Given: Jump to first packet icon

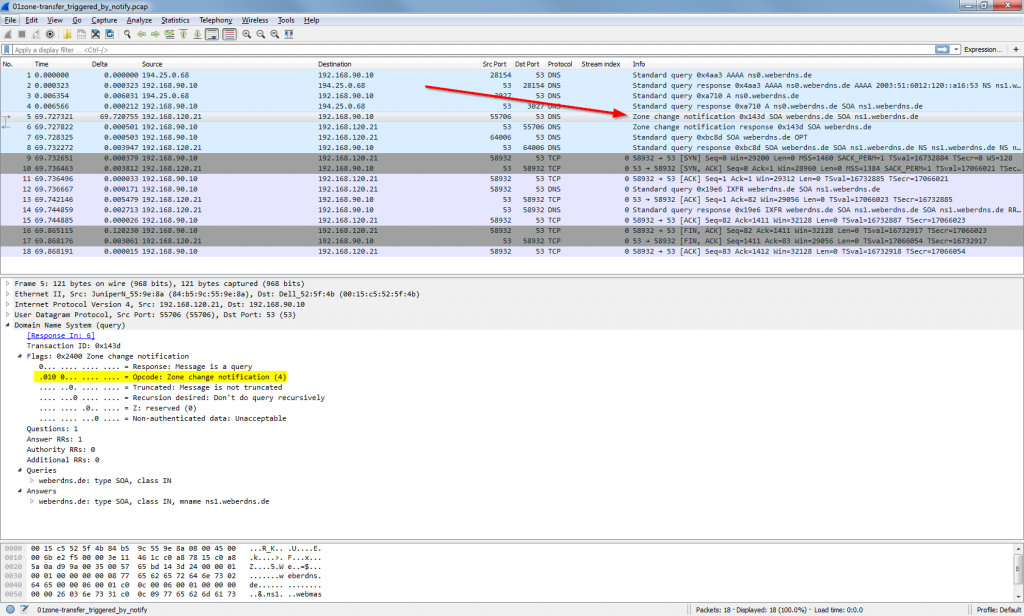Looking at the screenshot, I should tap(184, 34).
